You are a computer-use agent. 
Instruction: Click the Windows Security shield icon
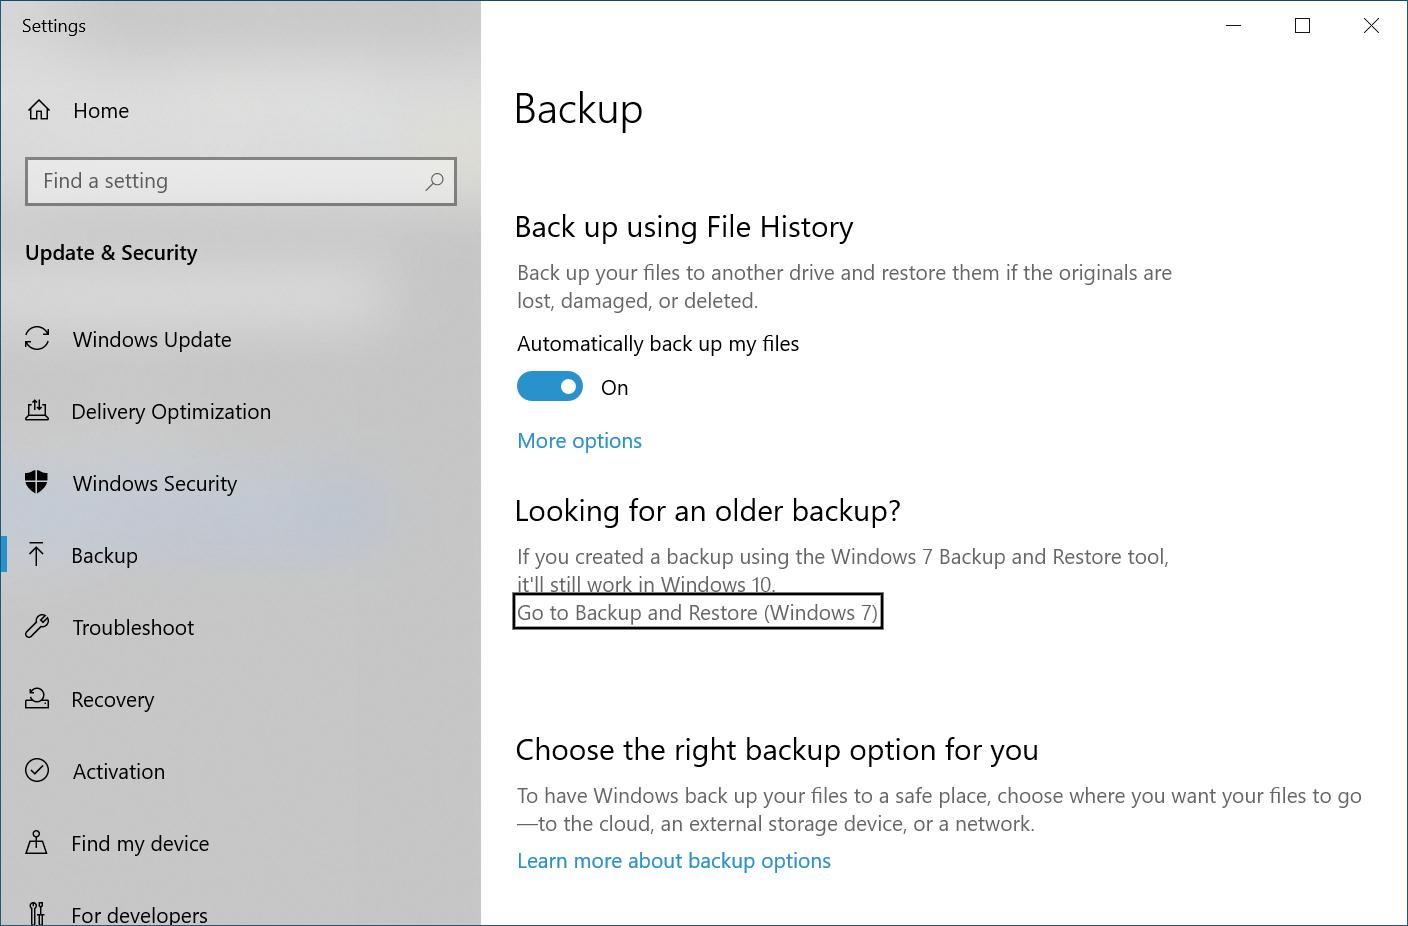coord(37,483)
